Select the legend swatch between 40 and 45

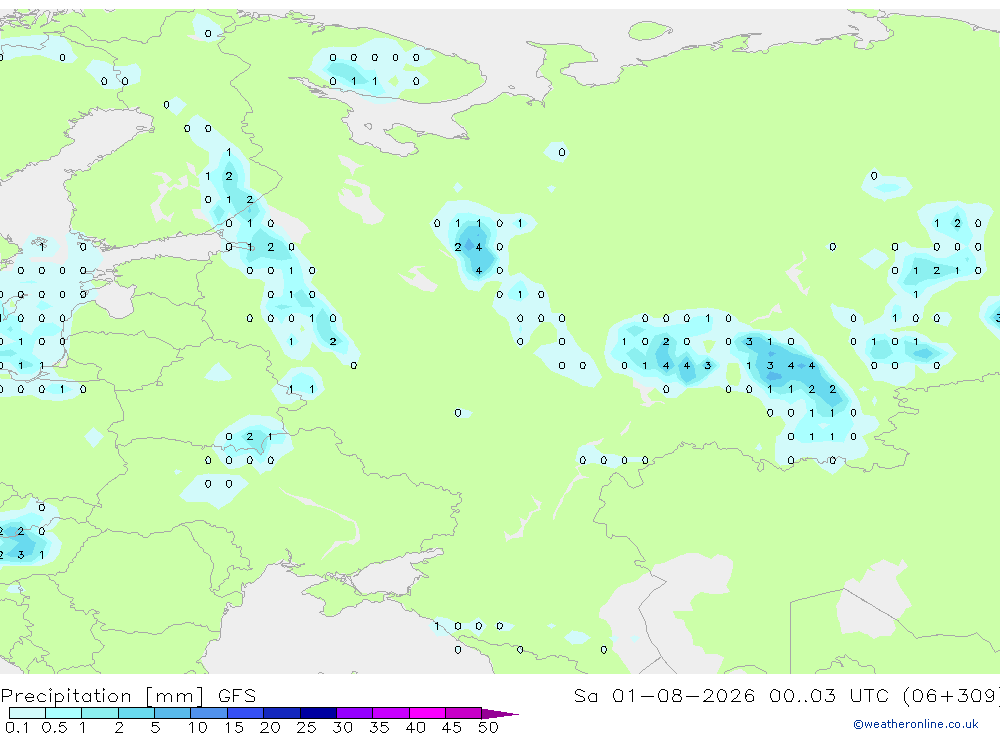pyautogui.click(x=427, y=713)
